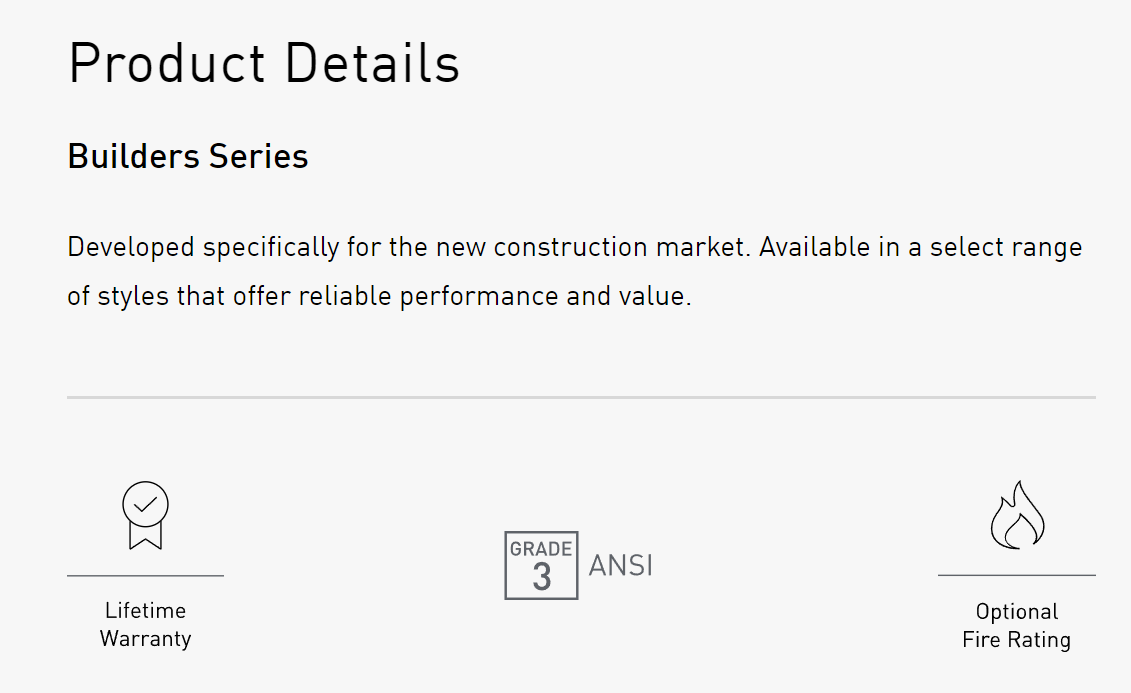Select the ANSI text beside grade badge

point(620,565)
